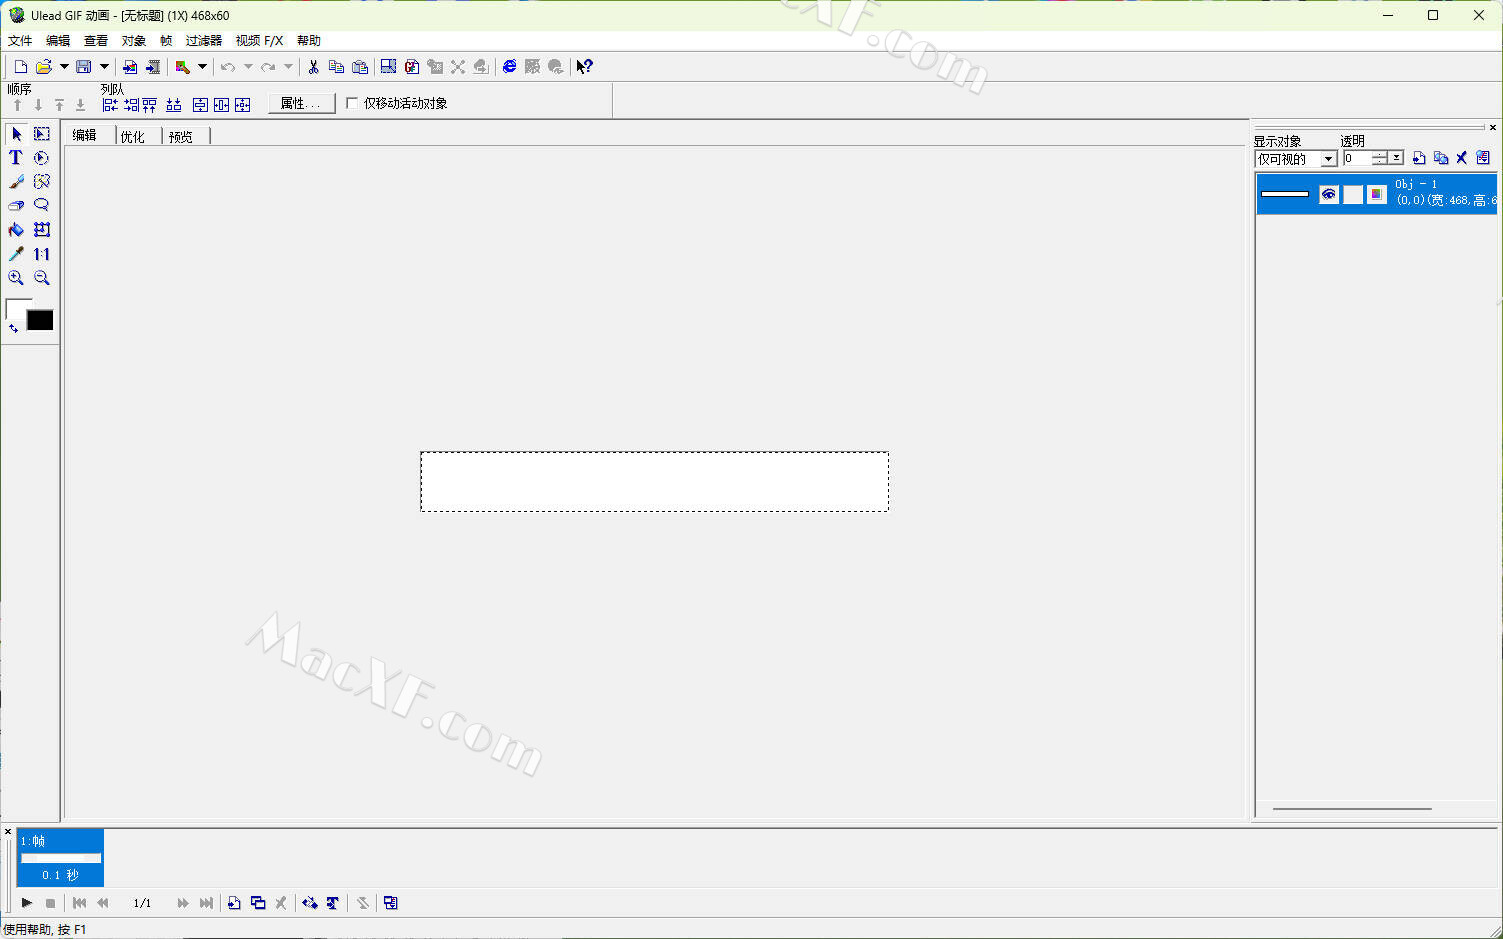Click the Internet Explorer preview icon
The width and height of the screenshot is (1503, 939).
510,67
